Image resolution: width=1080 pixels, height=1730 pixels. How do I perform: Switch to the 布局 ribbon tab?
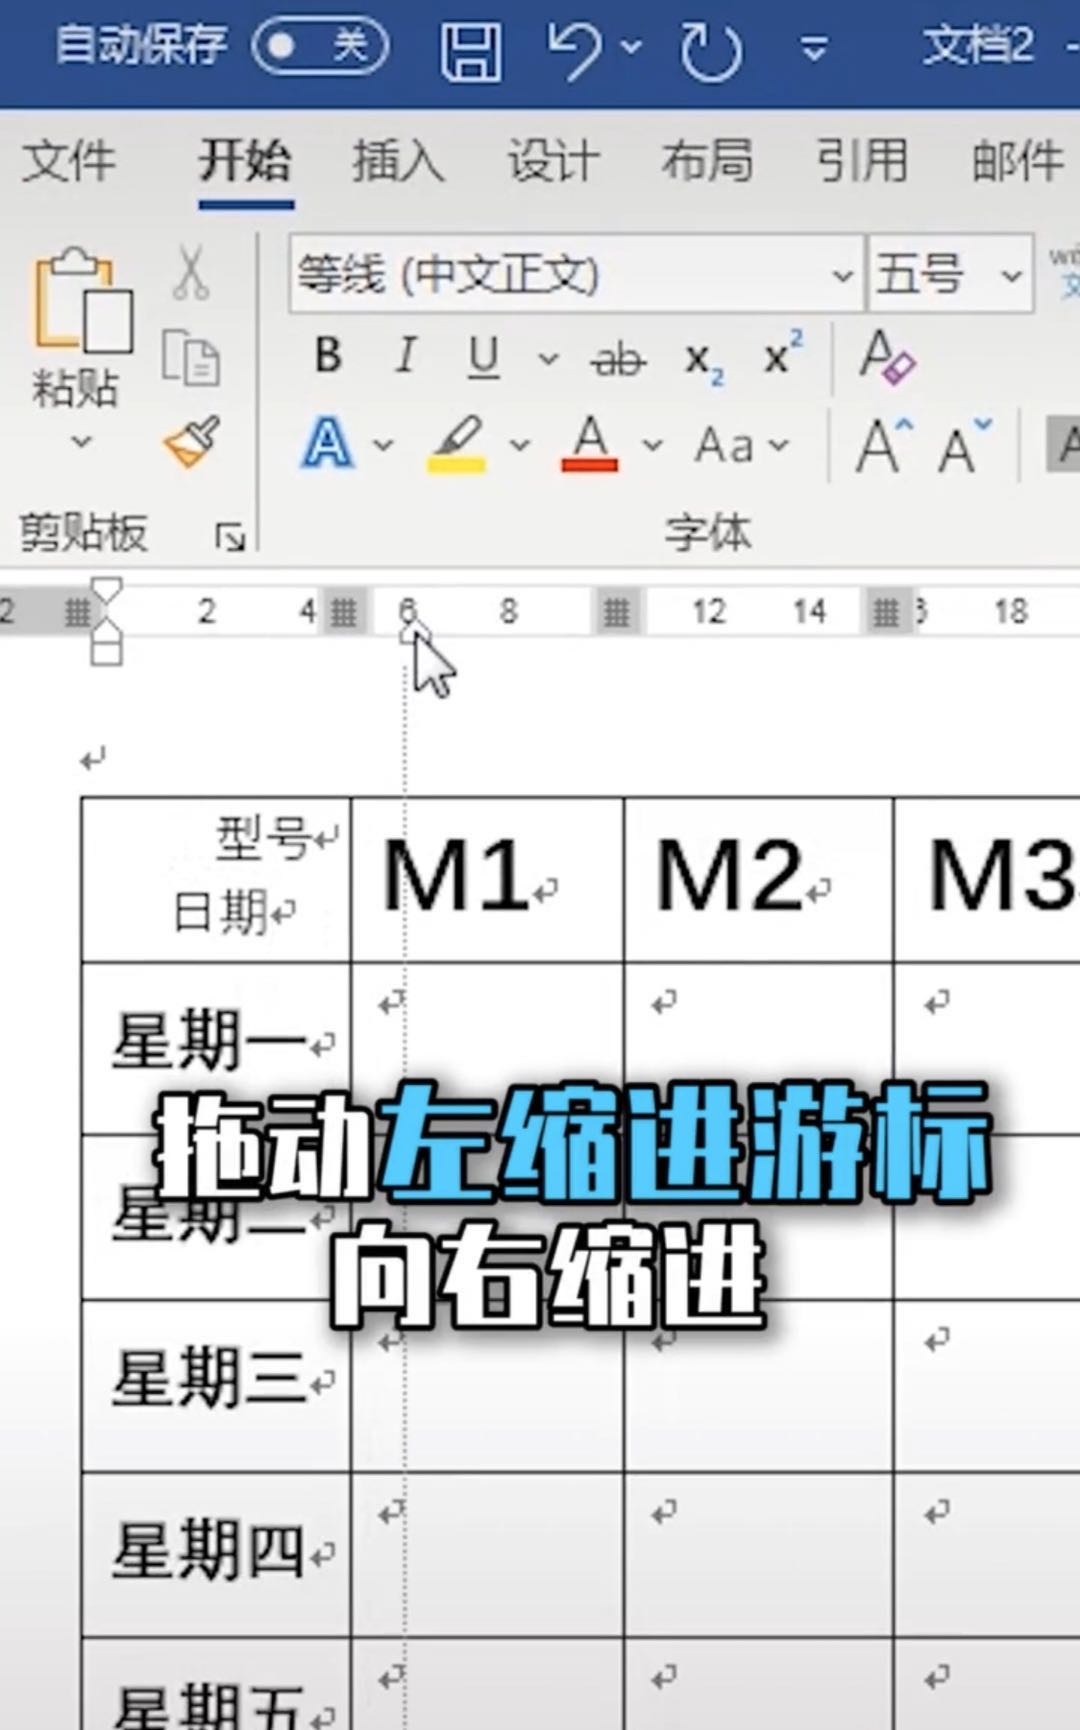(x=707, y=160)
